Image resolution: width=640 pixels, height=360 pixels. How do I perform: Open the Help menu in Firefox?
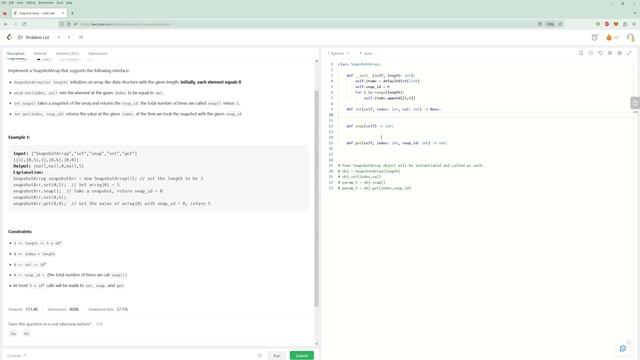tap(69, 2)
